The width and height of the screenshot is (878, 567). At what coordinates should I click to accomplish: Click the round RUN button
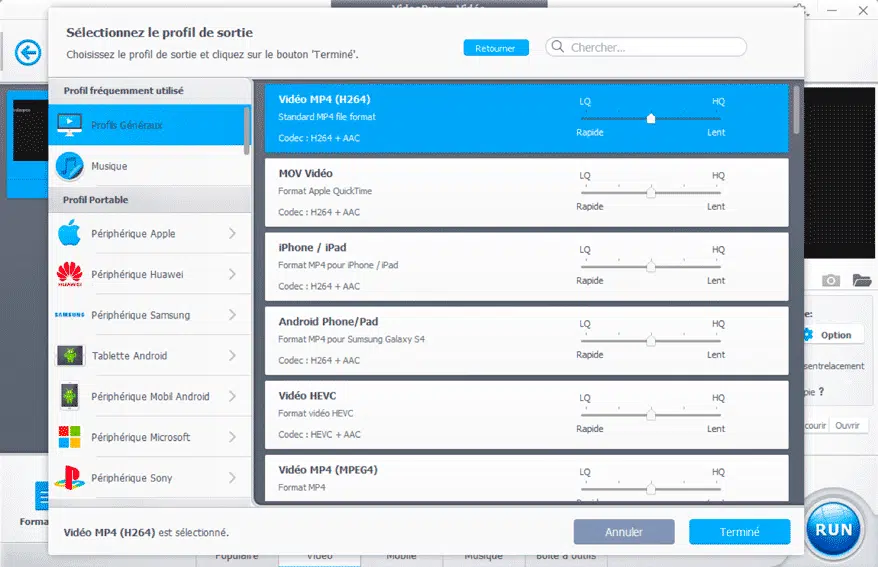pos(834,529)
